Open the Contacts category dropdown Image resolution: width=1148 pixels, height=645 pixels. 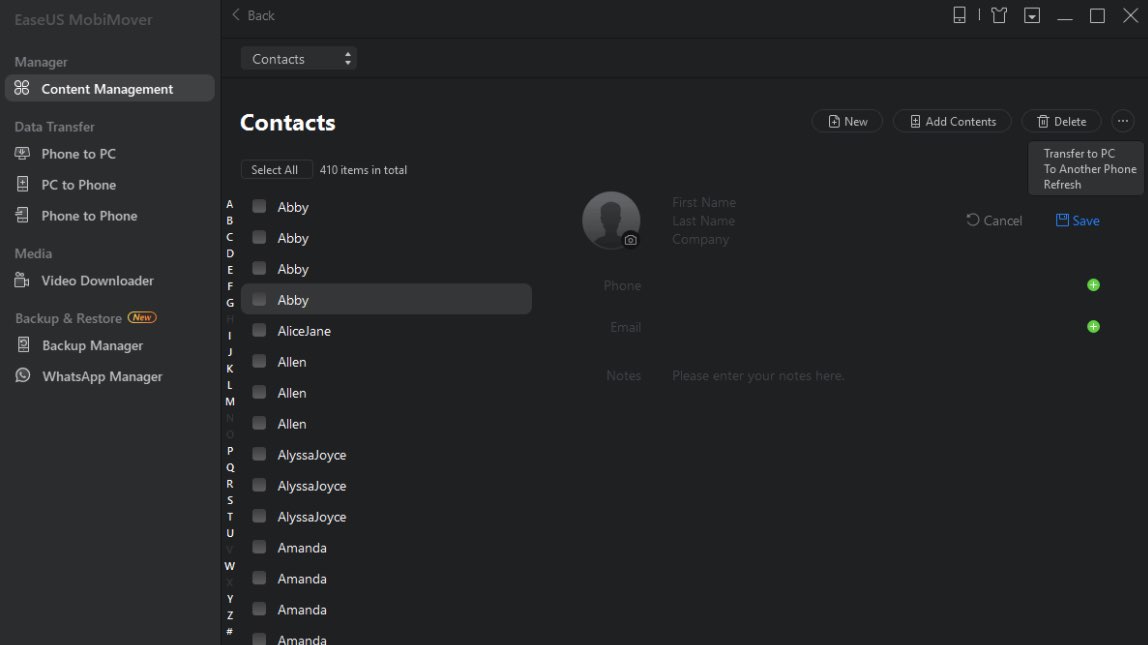(x=299, y=59)
